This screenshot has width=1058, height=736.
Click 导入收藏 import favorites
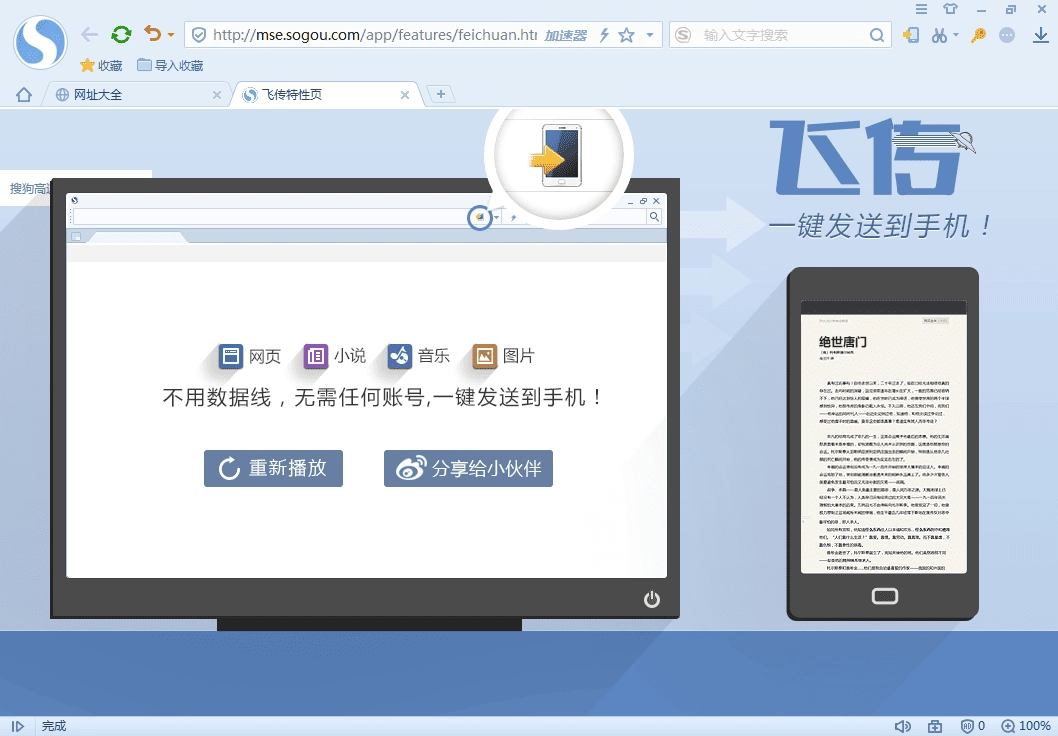[x=170, y=65]
